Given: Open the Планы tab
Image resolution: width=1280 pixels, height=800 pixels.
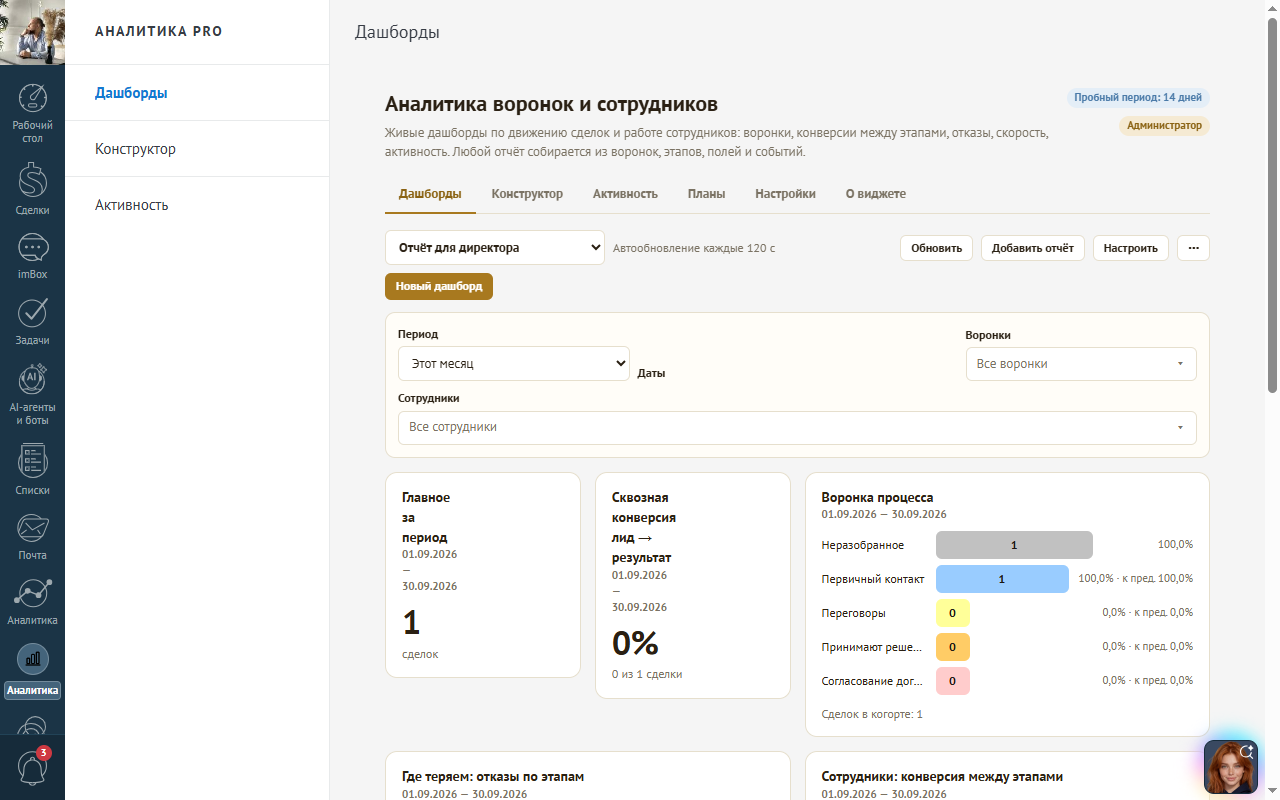Looking at the screenshot, I should [x=706, y=194].
